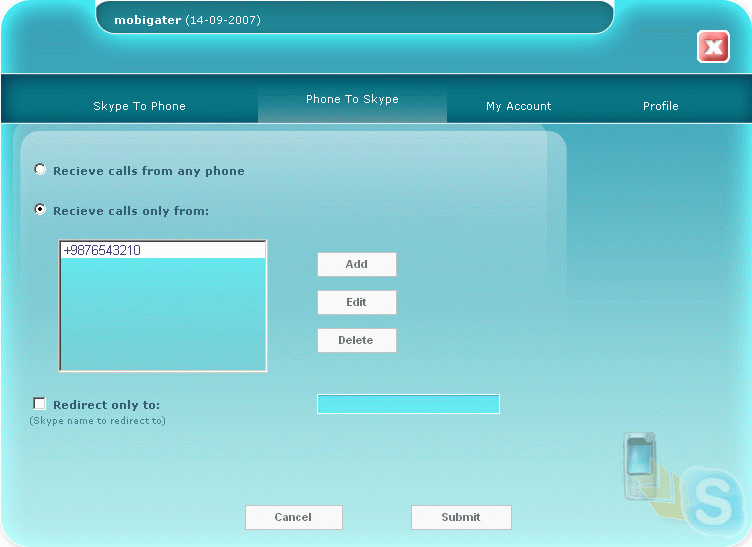Select Recieve calls from any phone option
Screen dimensions: 752x547
pyautogui.click(x=40, y=170)
